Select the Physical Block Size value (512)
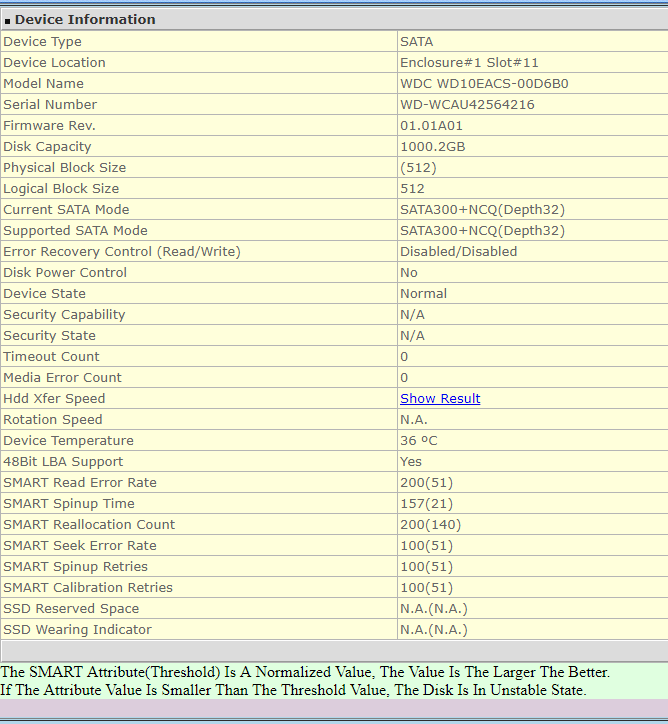 coord(418,168)
